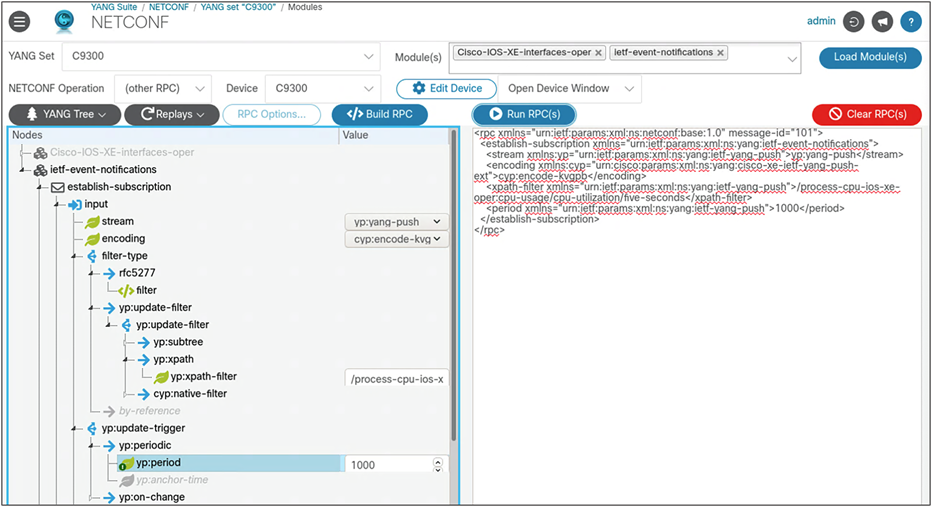
Task: Open the YANG Set dropdown
Action: point(221,56)
